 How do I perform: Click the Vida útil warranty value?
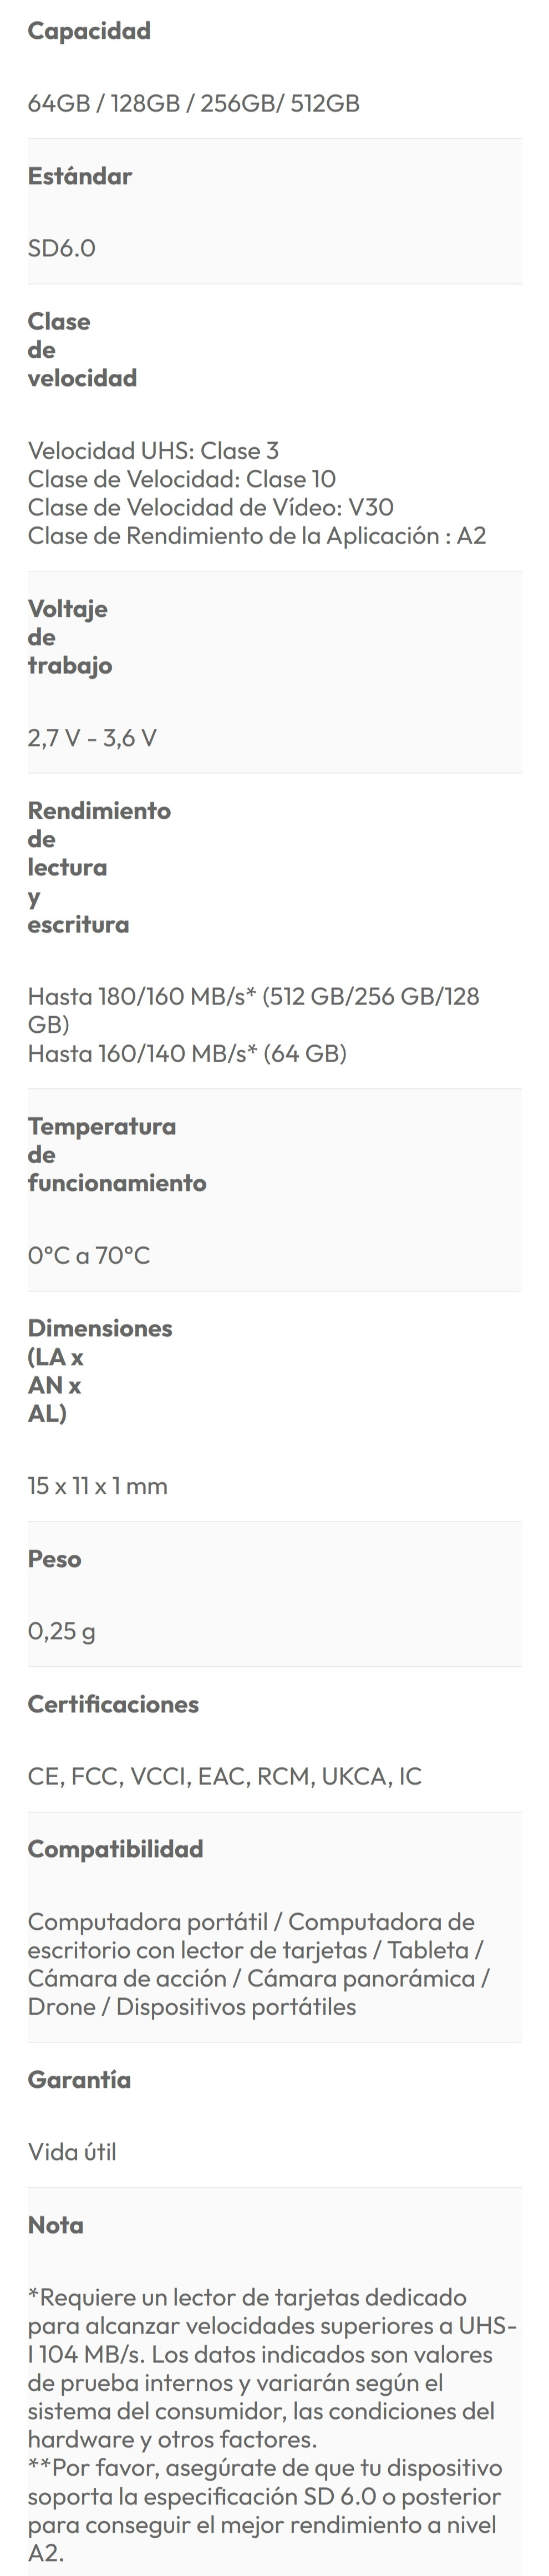[72, 2151]
